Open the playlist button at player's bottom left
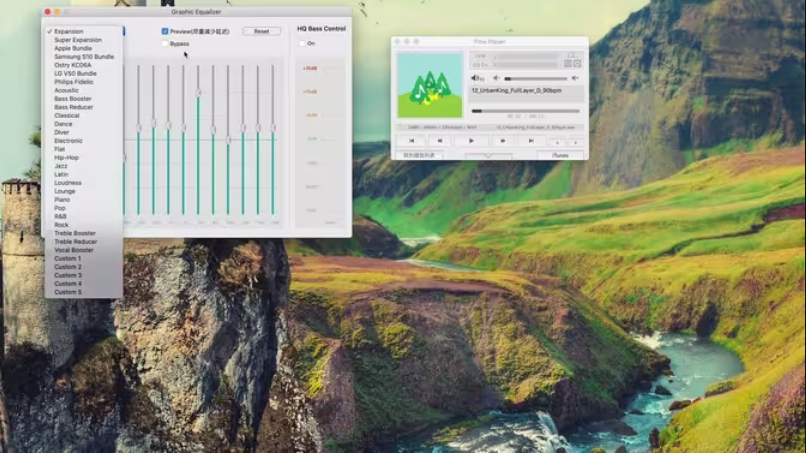 419,155
